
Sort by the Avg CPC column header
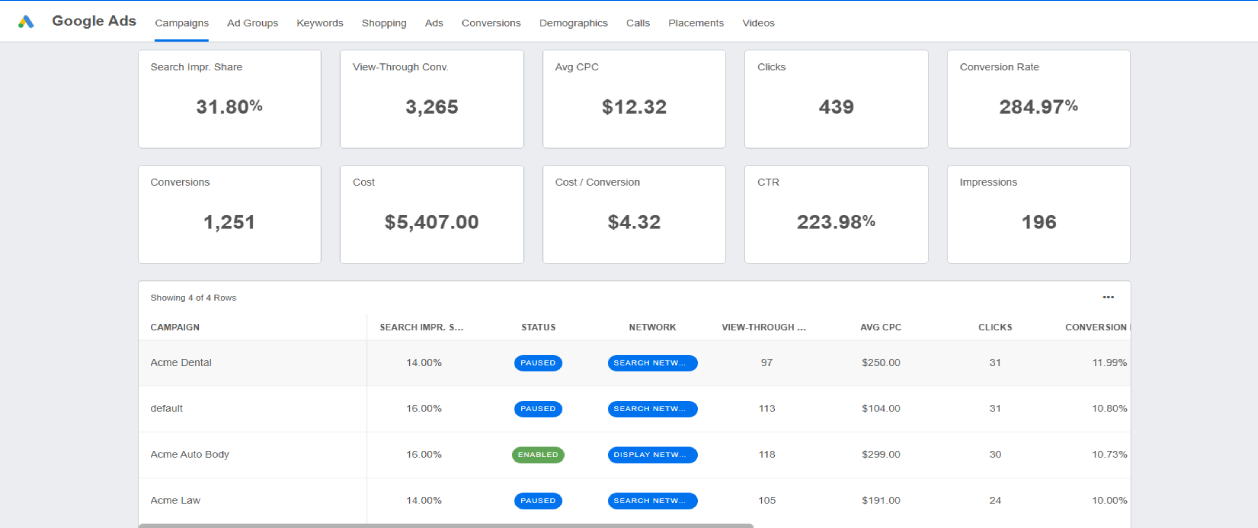pyautogui.click(x=880, y=327)
